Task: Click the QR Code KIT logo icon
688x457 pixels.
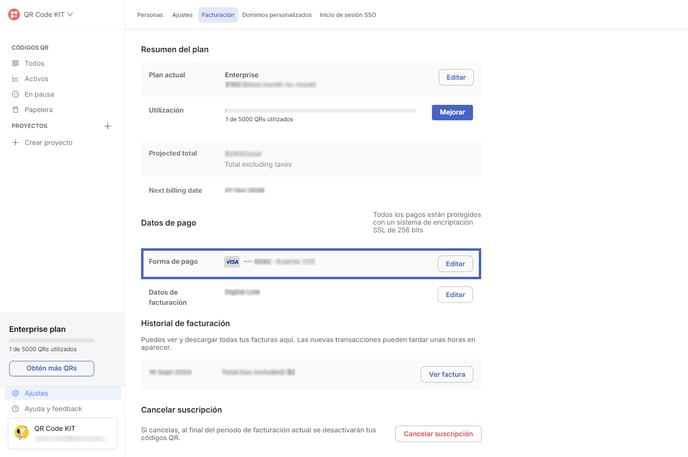Action: pos(14,14)
